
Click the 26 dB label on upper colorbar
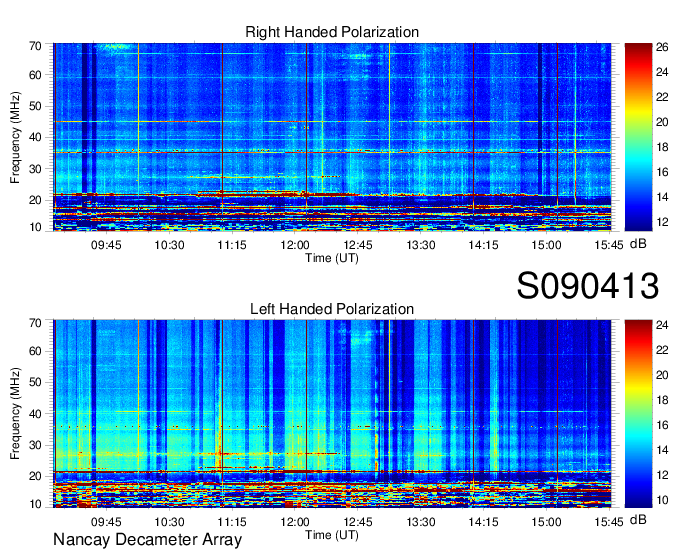tap(662, 47)
